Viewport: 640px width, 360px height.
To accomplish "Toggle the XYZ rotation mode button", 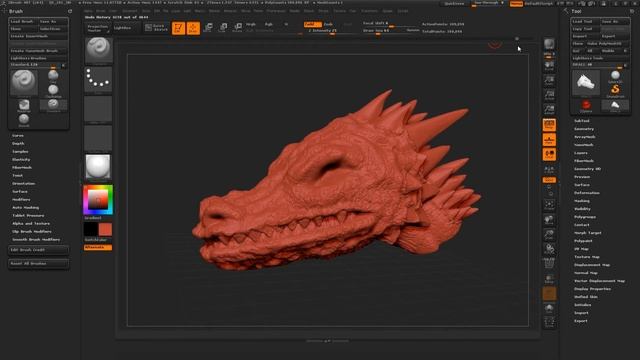I will [549, 180].
